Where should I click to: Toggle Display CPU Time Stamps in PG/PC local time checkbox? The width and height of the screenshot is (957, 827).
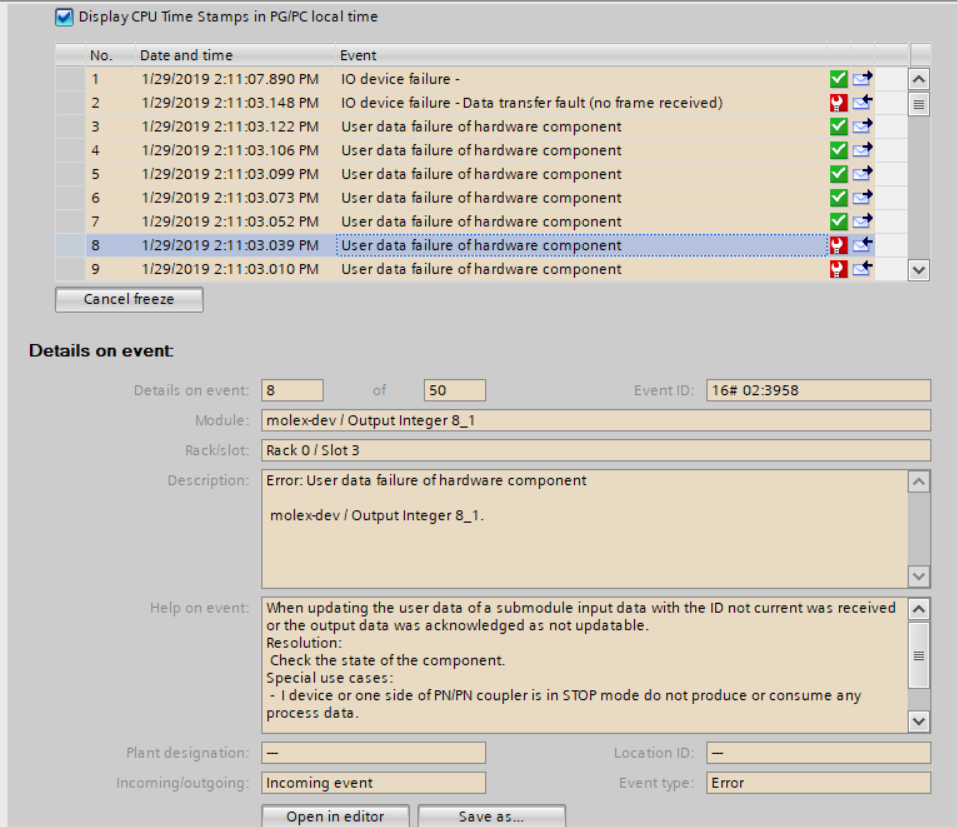click(x=64, y=17)
